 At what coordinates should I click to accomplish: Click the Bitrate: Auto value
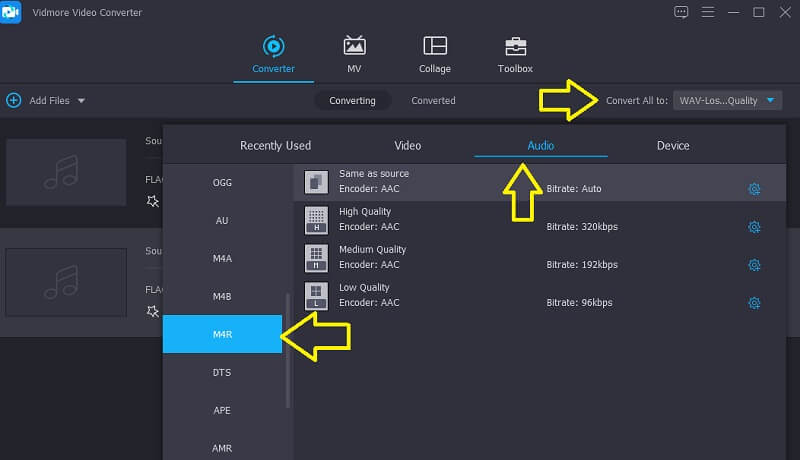[x=574, y=189]
